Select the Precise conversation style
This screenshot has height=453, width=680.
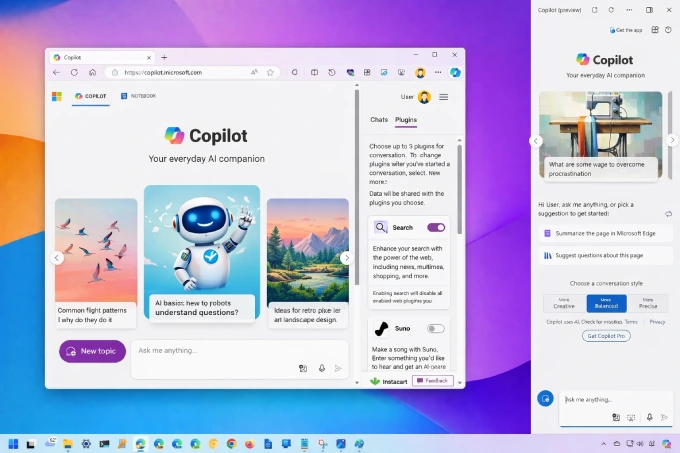tap(648, 303)
